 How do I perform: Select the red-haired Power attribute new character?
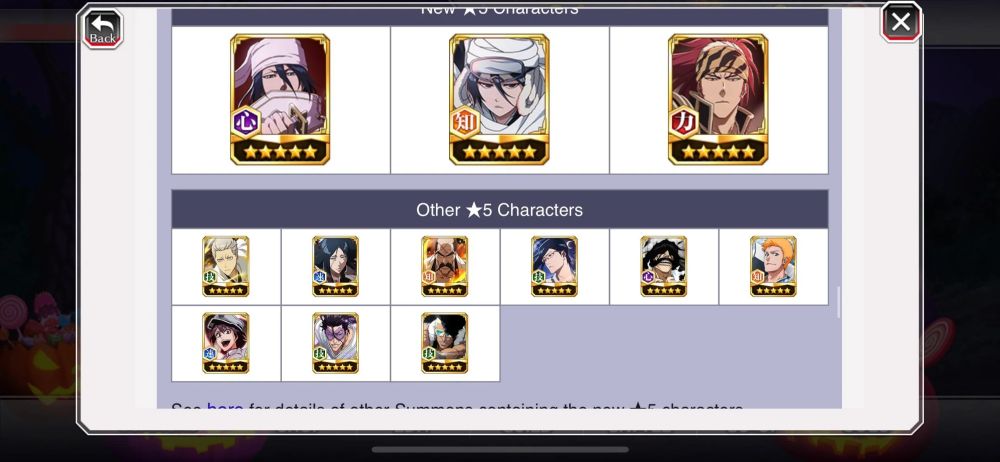click(718, 100)
